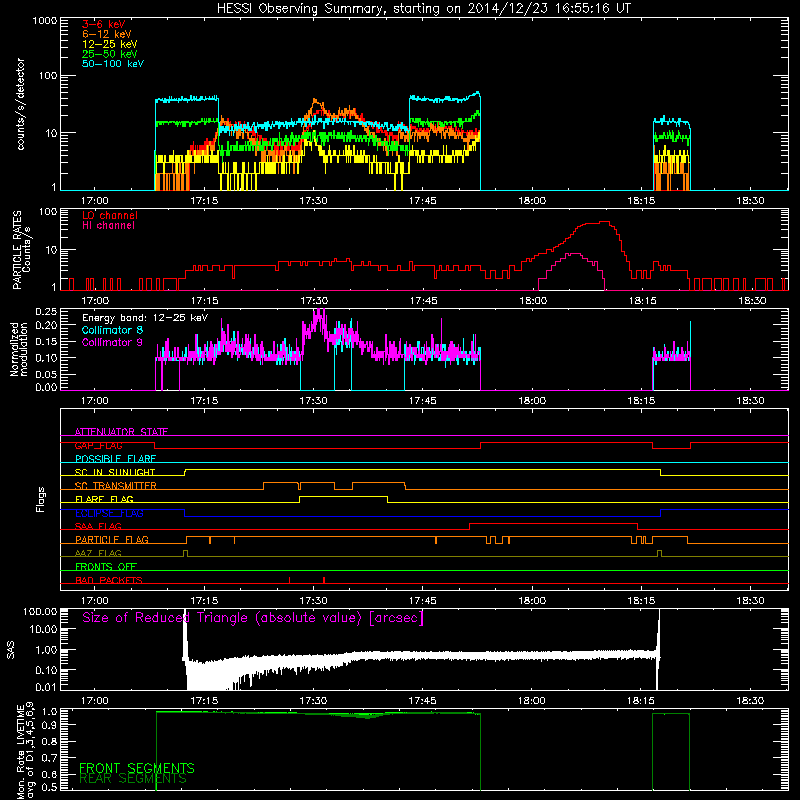Viewport: 800px width, 800px height.
Task: Select the 3-6 keV legend label
Action: [x=103, y=24]
